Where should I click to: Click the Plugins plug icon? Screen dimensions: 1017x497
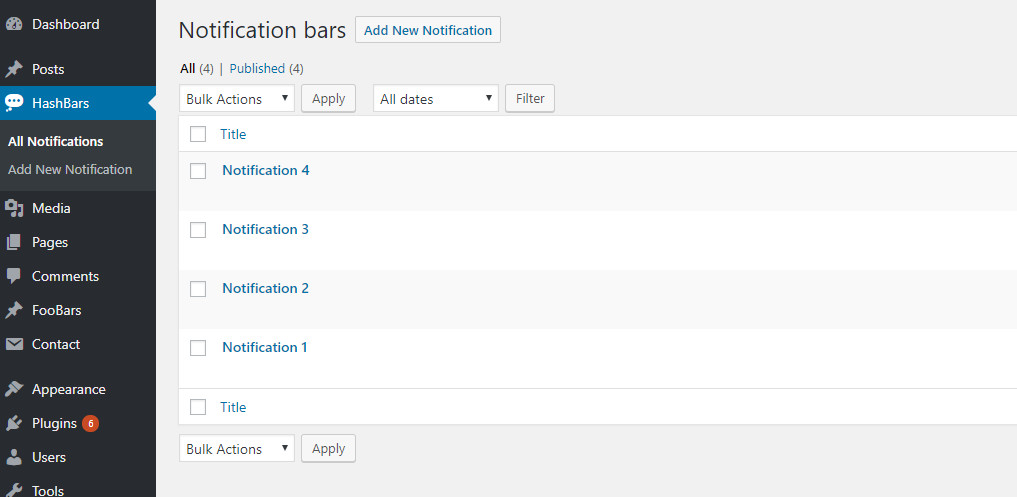(14, 423)
